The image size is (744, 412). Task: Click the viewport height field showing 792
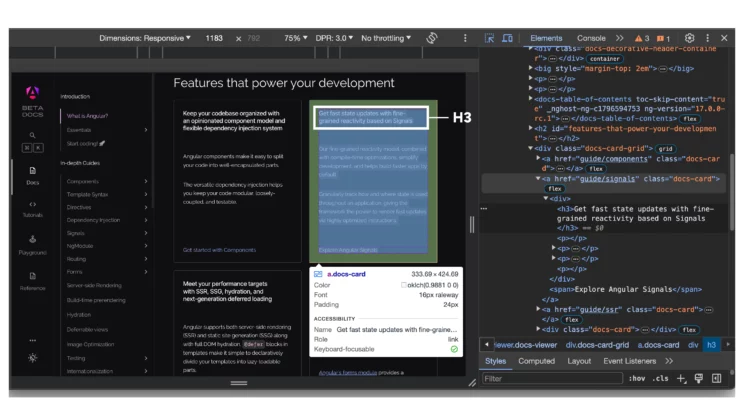[x=254, y=38]
